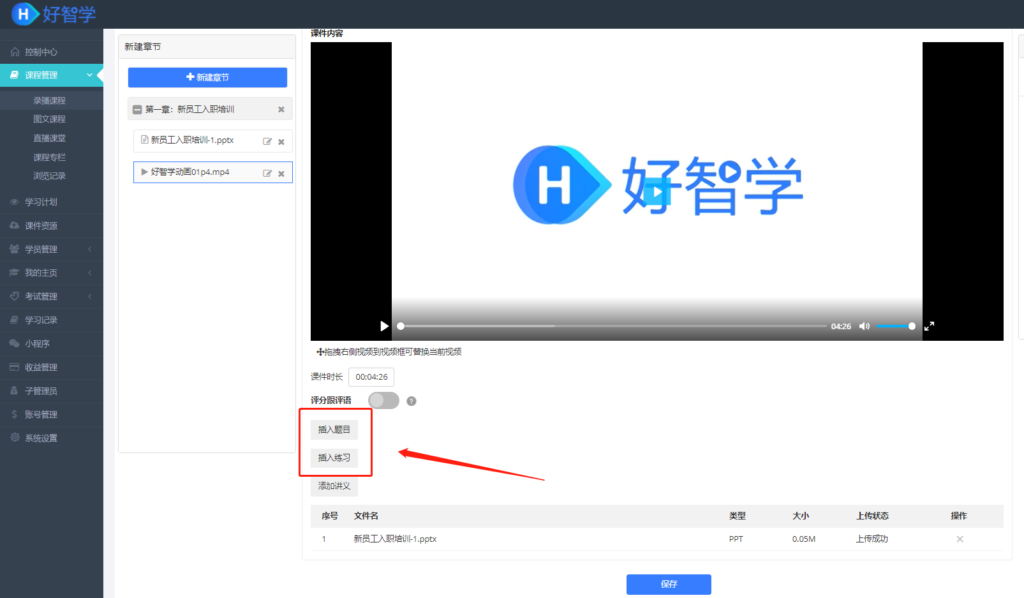This screenshot has width=1024, height=598.
Task: Go to 学习计划 in sidebar
Action: [x=40, y=202]
